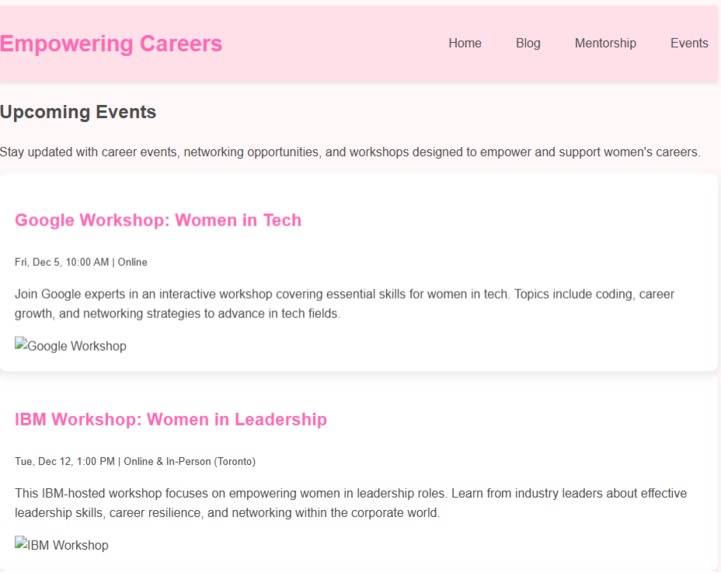Click the 'This IBM-hosted workshop' description paragraph
The width and height of the screenshot is (721, 573).
[351, 503]
